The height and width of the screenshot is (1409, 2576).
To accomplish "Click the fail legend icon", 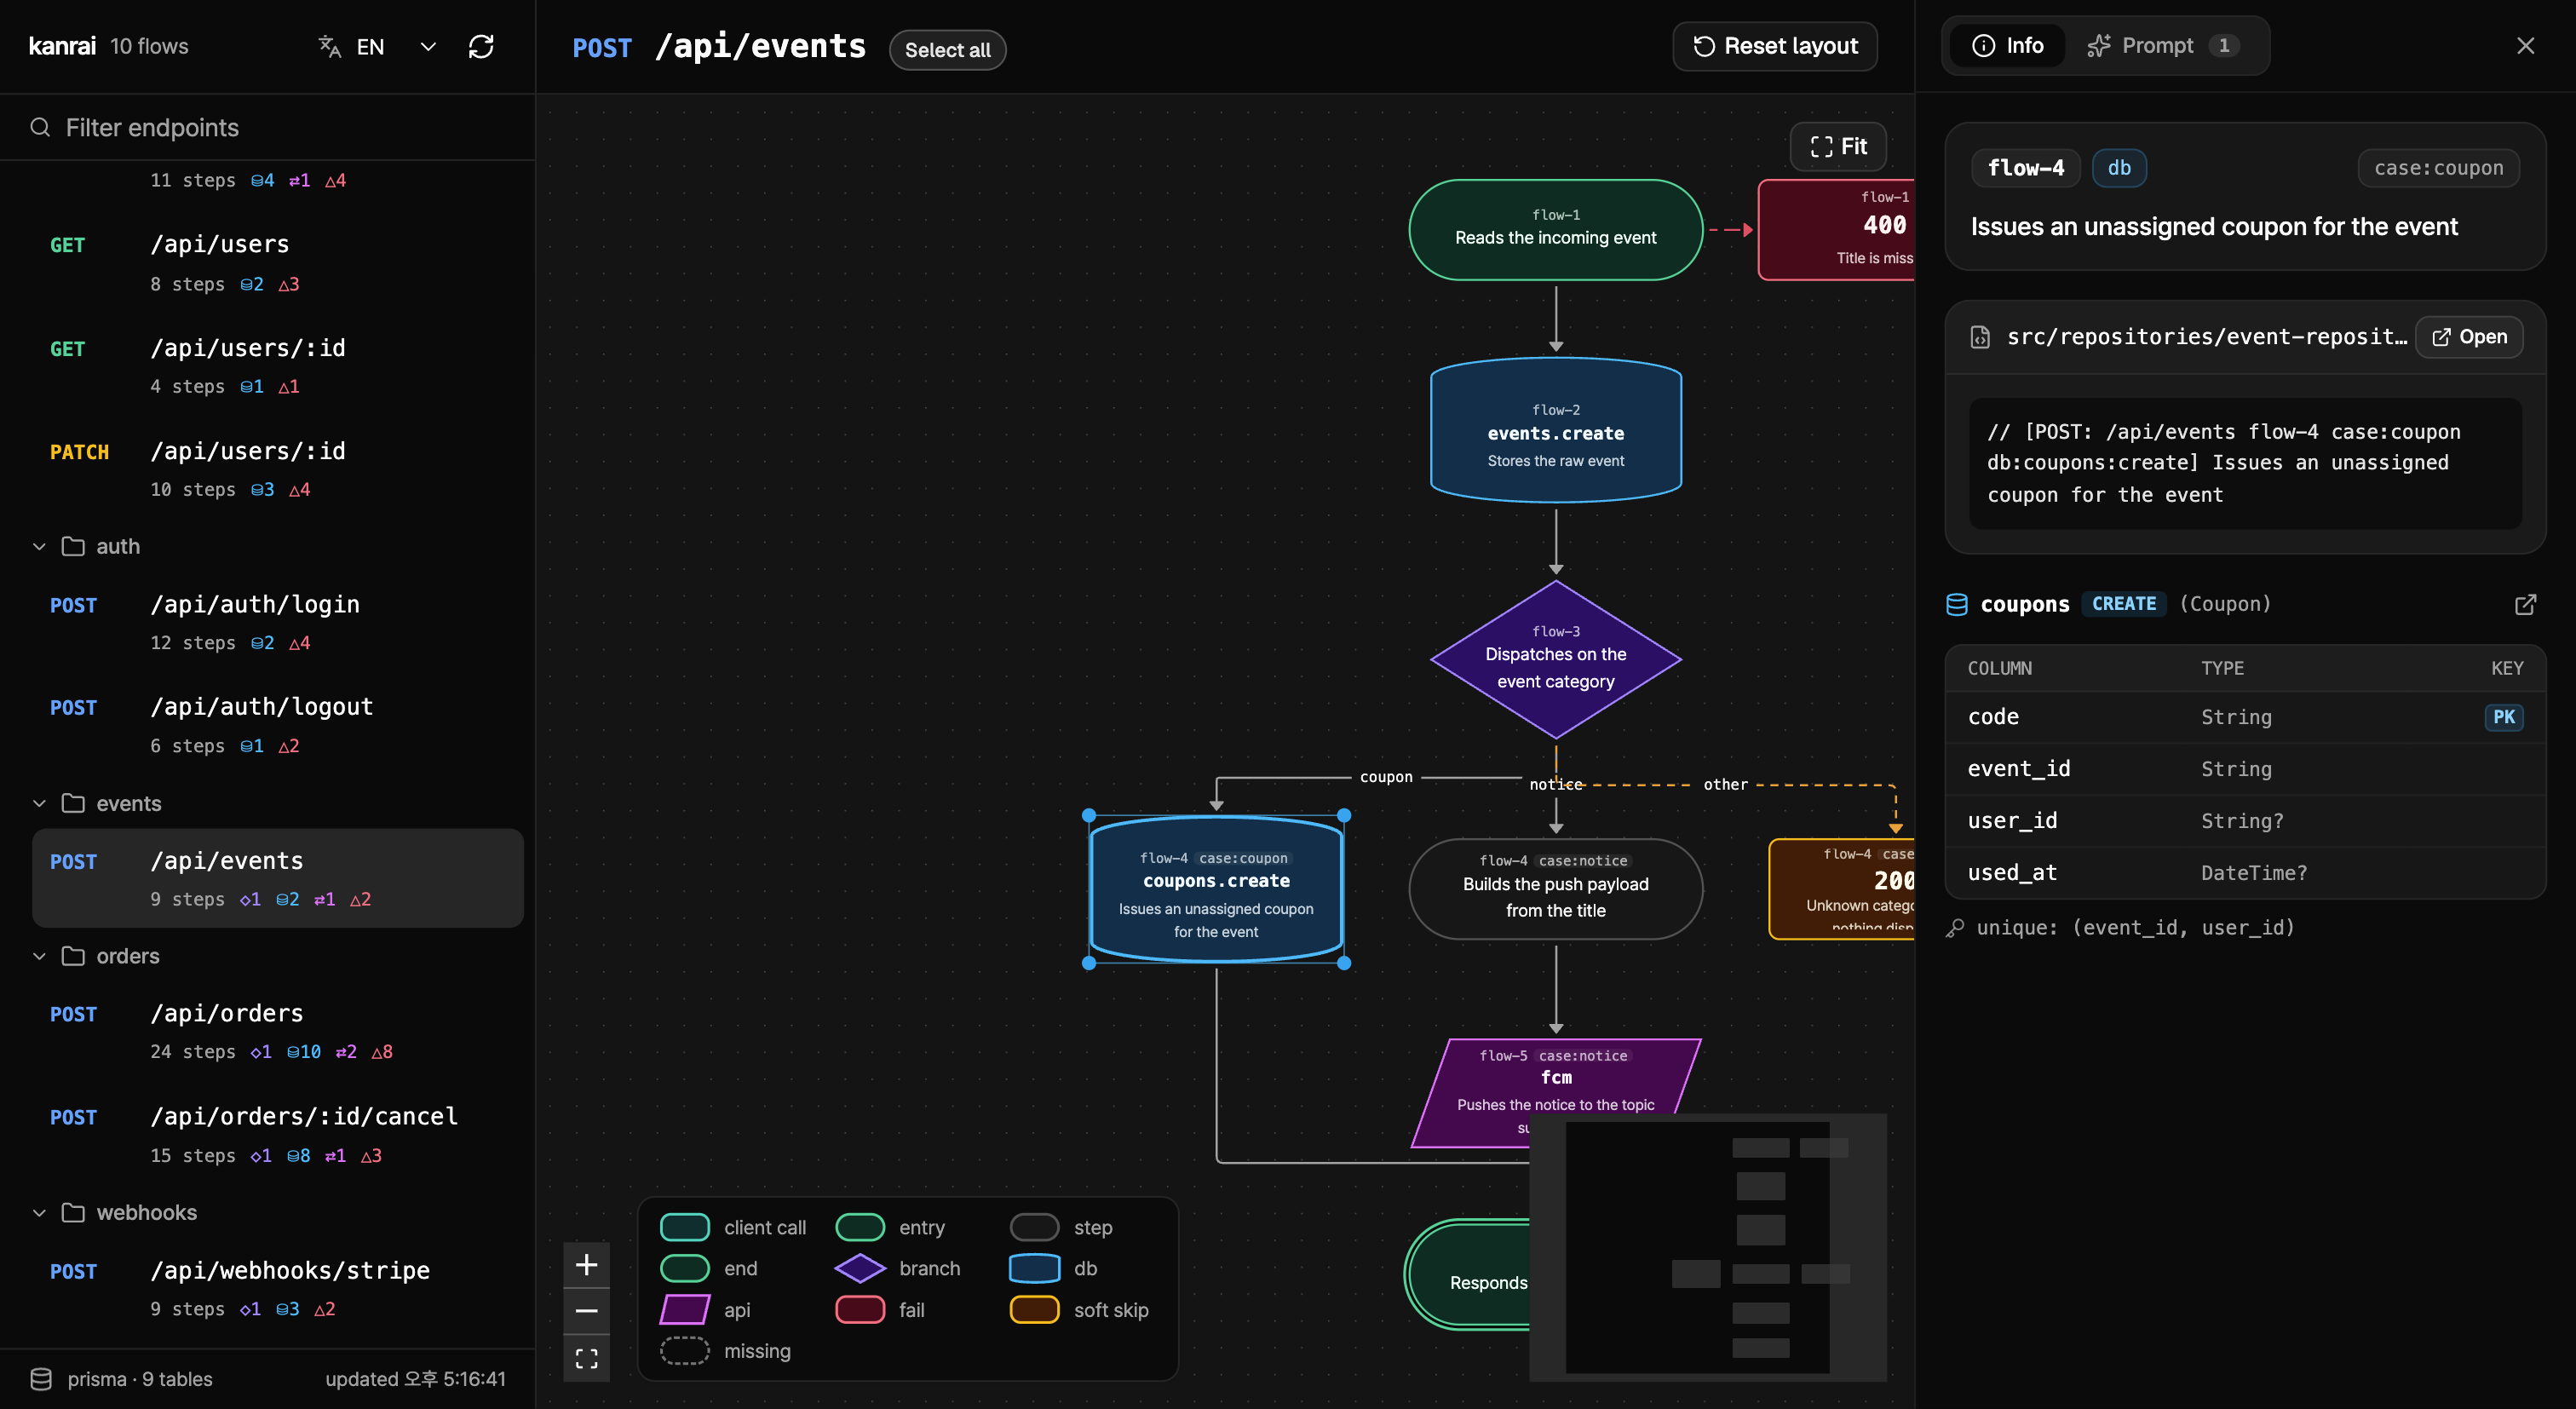I will 860,1310.
